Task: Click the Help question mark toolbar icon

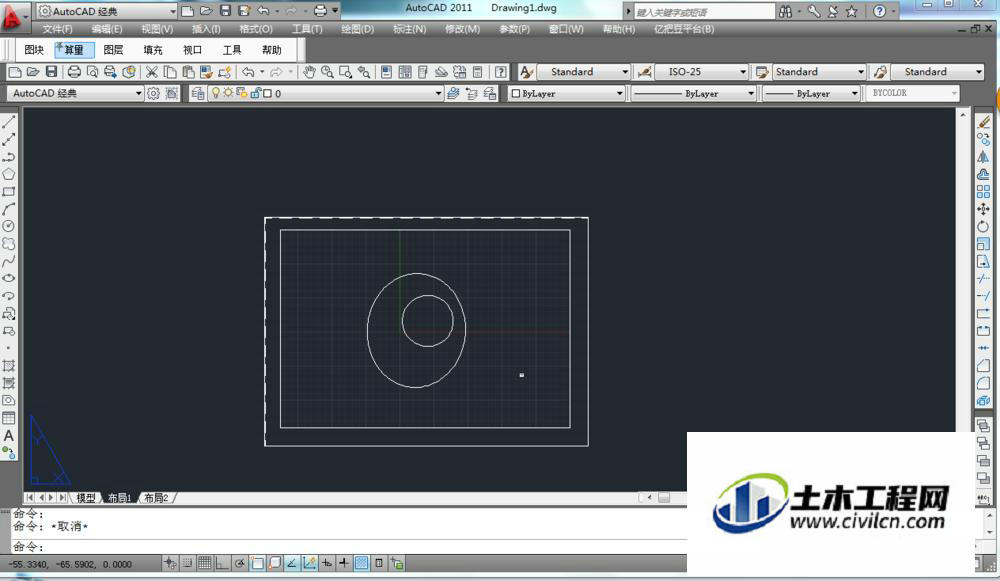Action: [501, 72]
